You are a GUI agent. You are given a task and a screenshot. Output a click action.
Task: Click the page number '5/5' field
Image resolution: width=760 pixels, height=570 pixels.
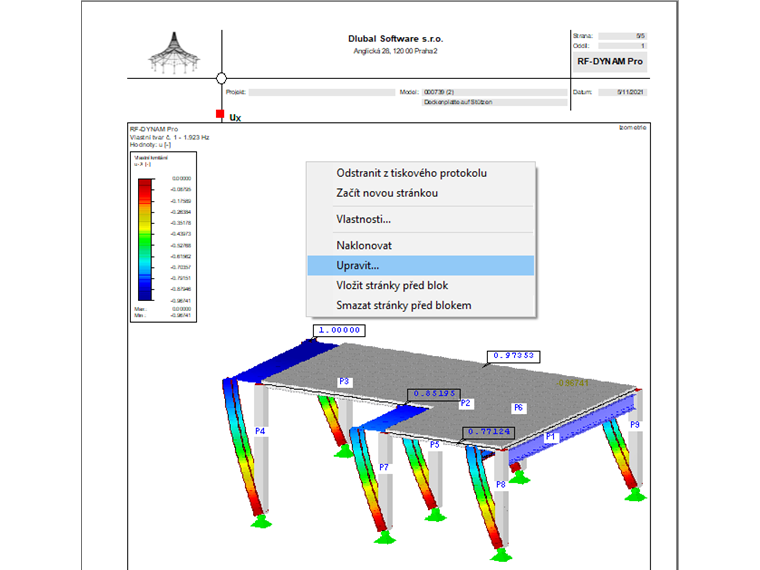[622, 36]
